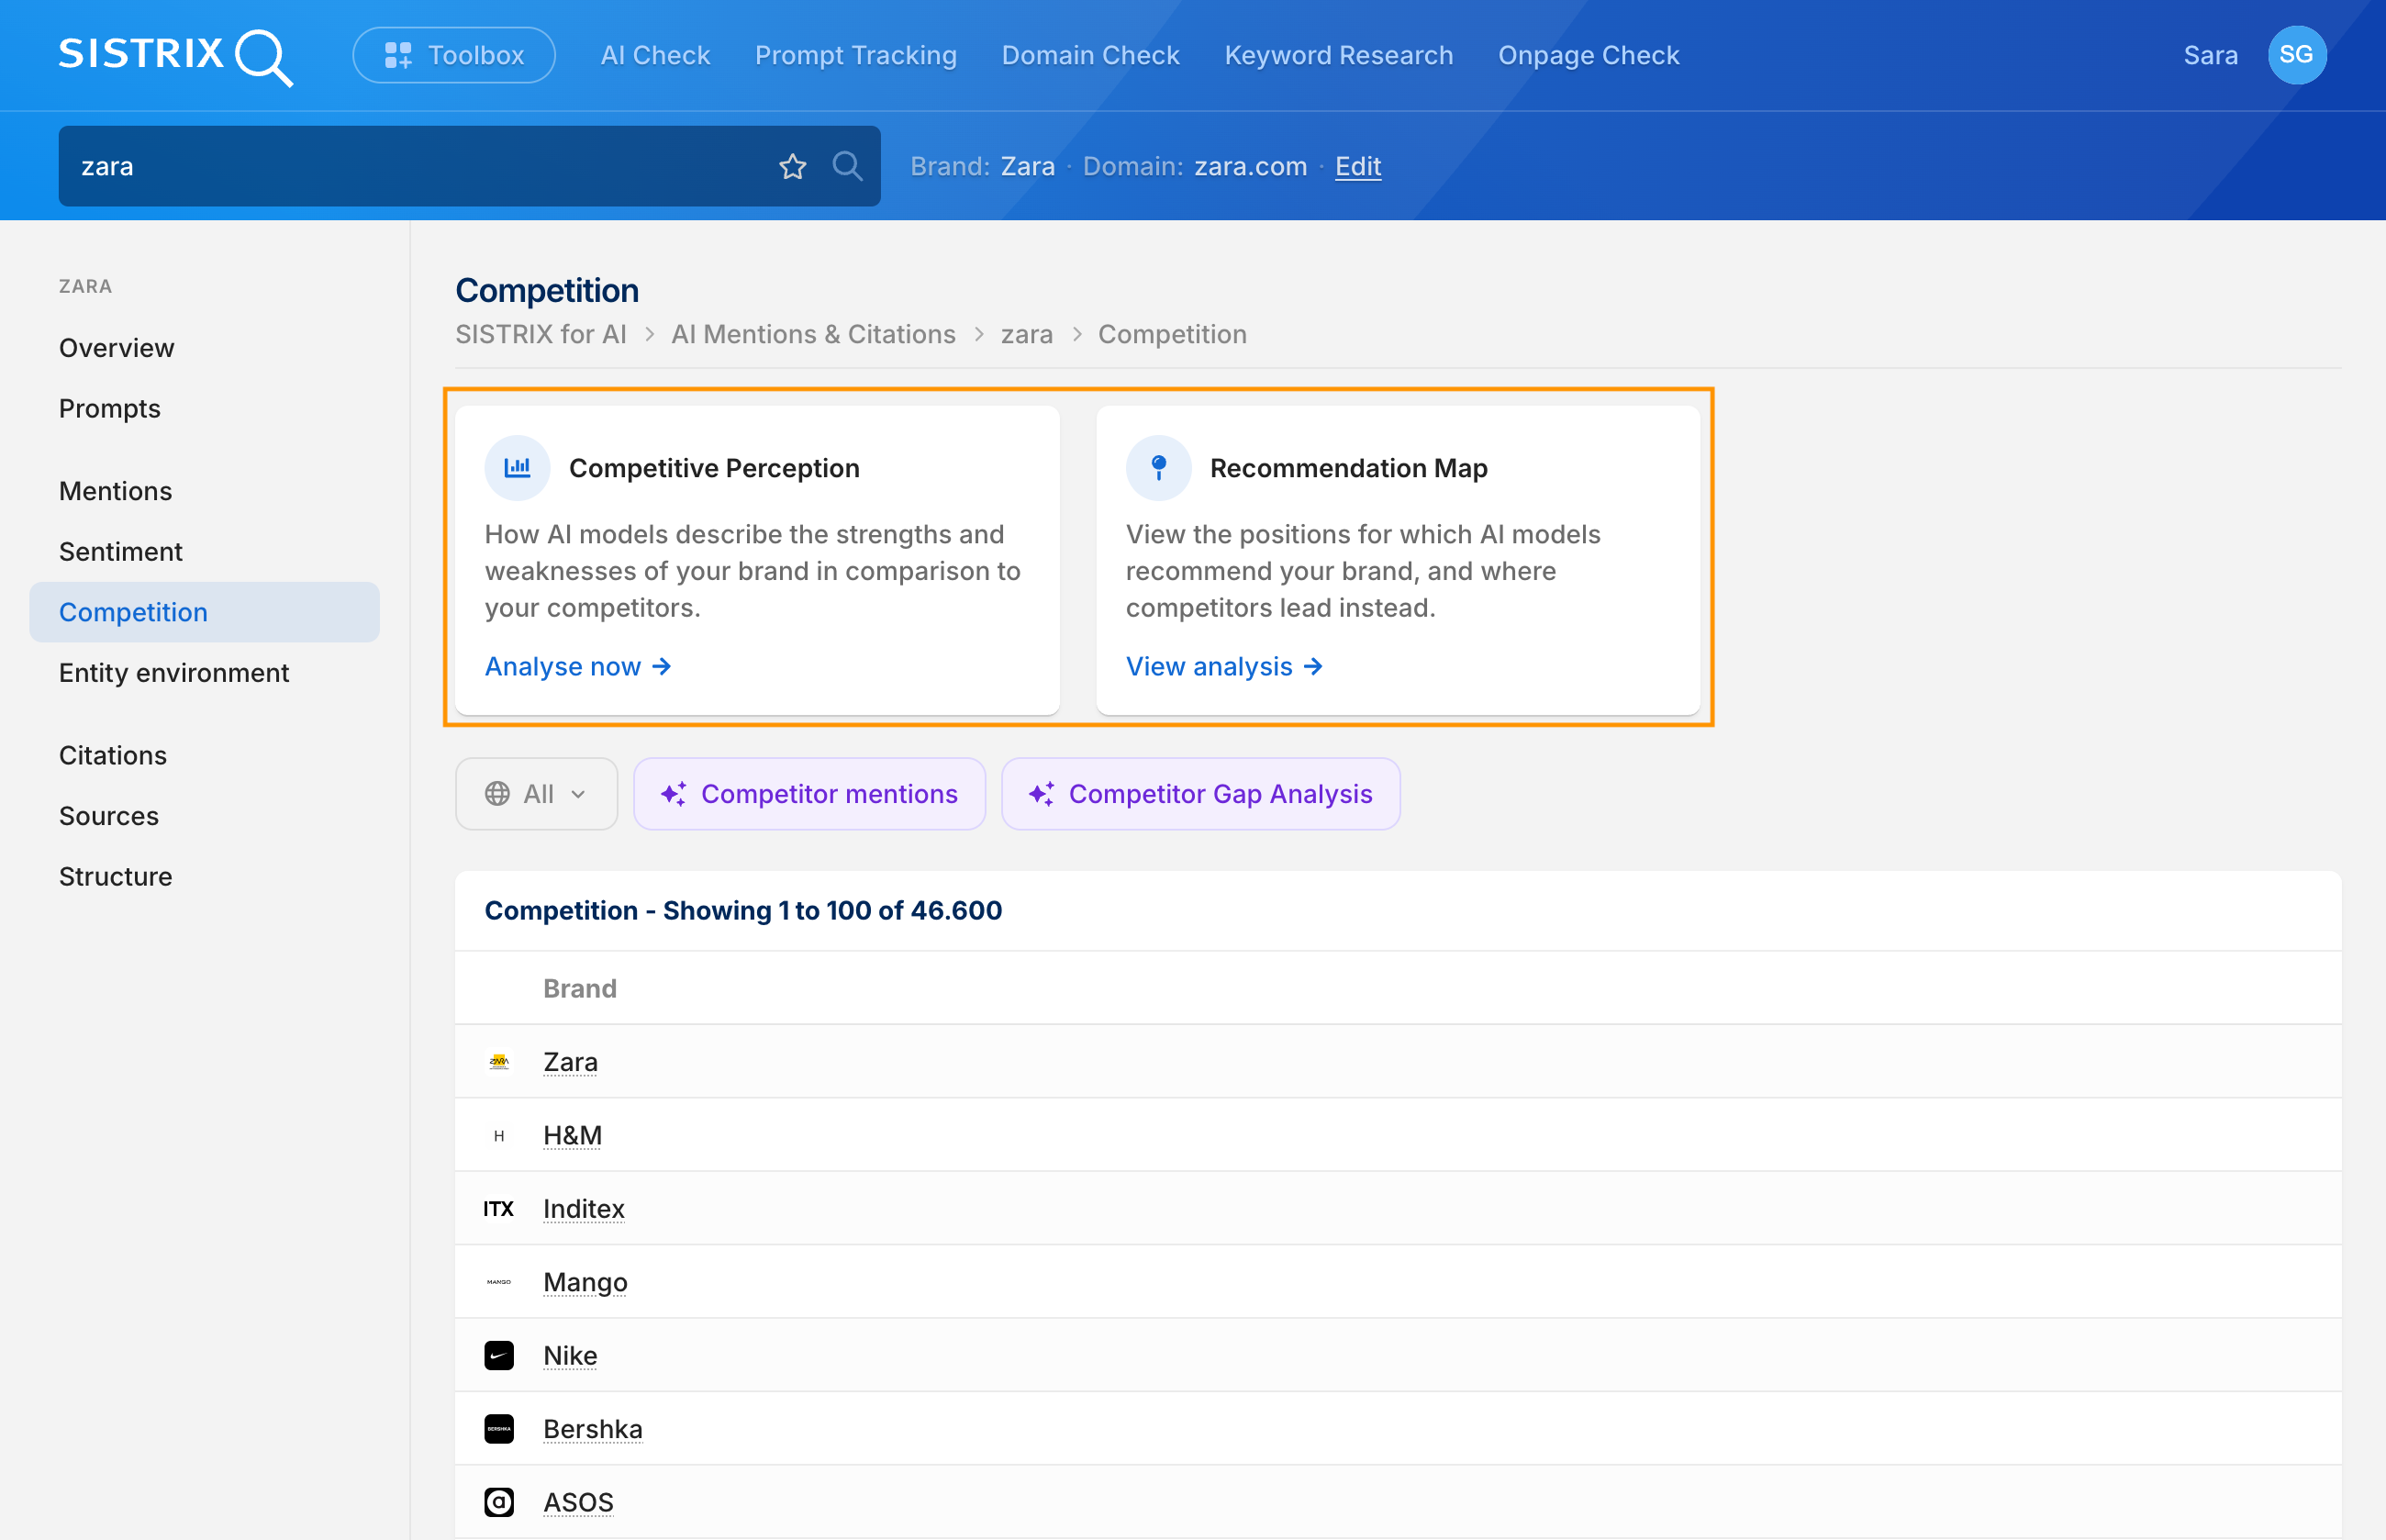2386x1540 pixels.
Task: Click AI Mentions & Citations breadcrumb
Action: [x=813, y=334]
